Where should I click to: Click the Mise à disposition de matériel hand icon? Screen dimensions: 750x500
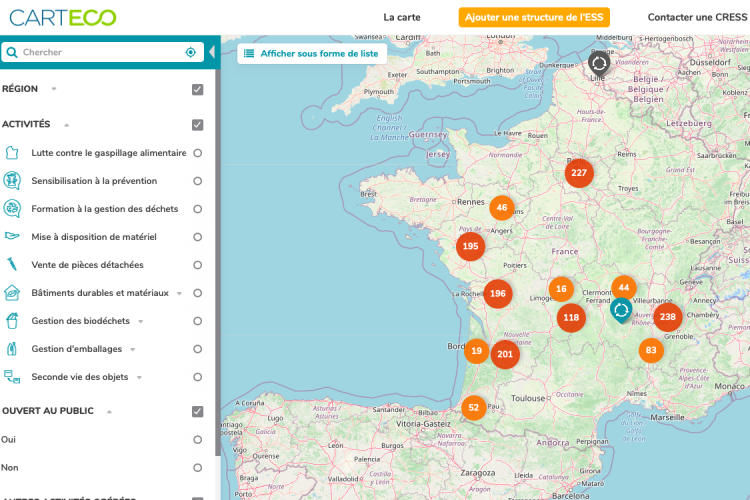click(12, 235)
